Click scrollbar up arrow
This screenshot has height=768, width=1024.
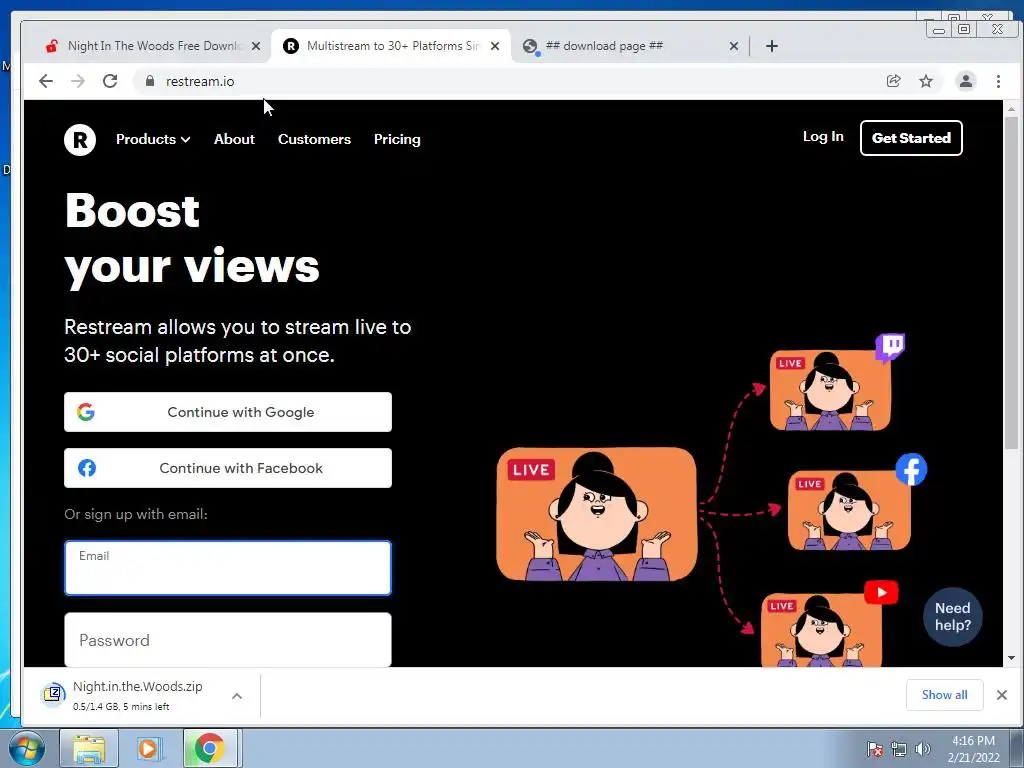(1011, 109)
